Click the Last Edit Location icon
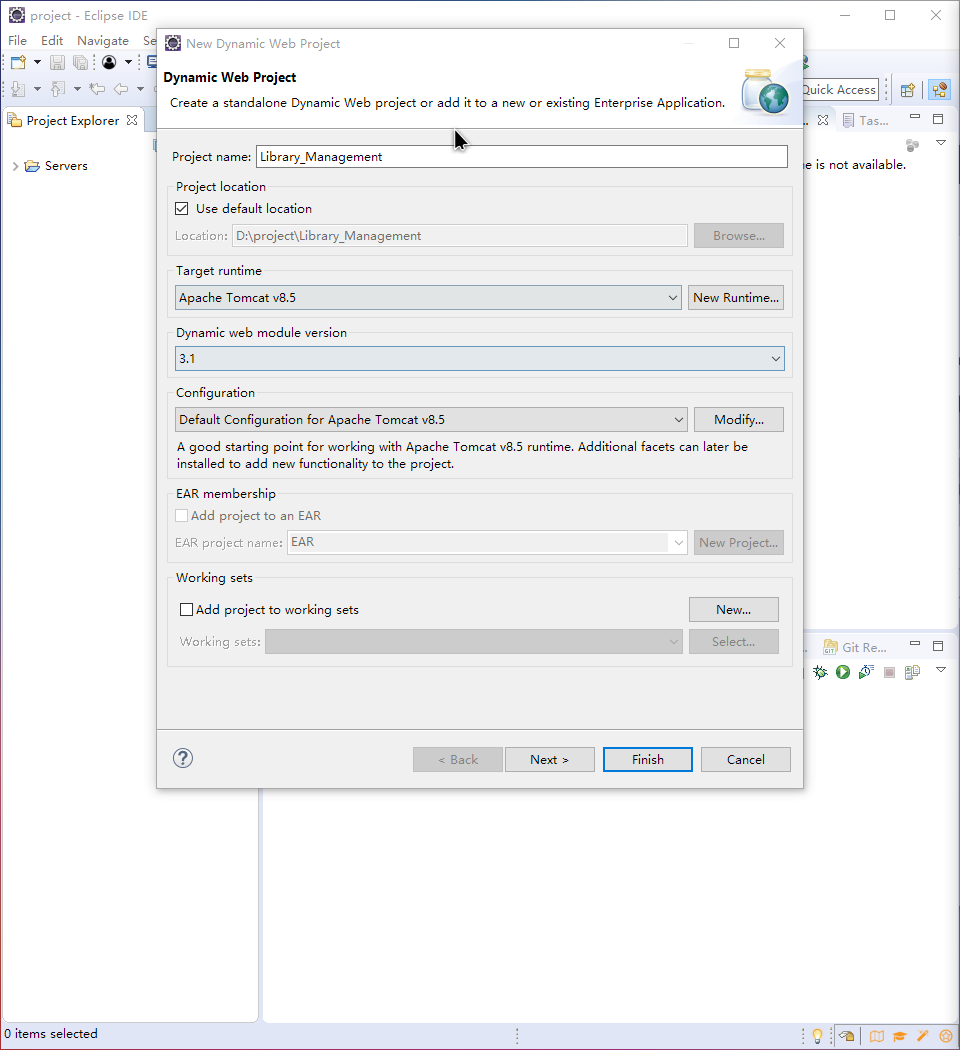 tap(97, 88)
